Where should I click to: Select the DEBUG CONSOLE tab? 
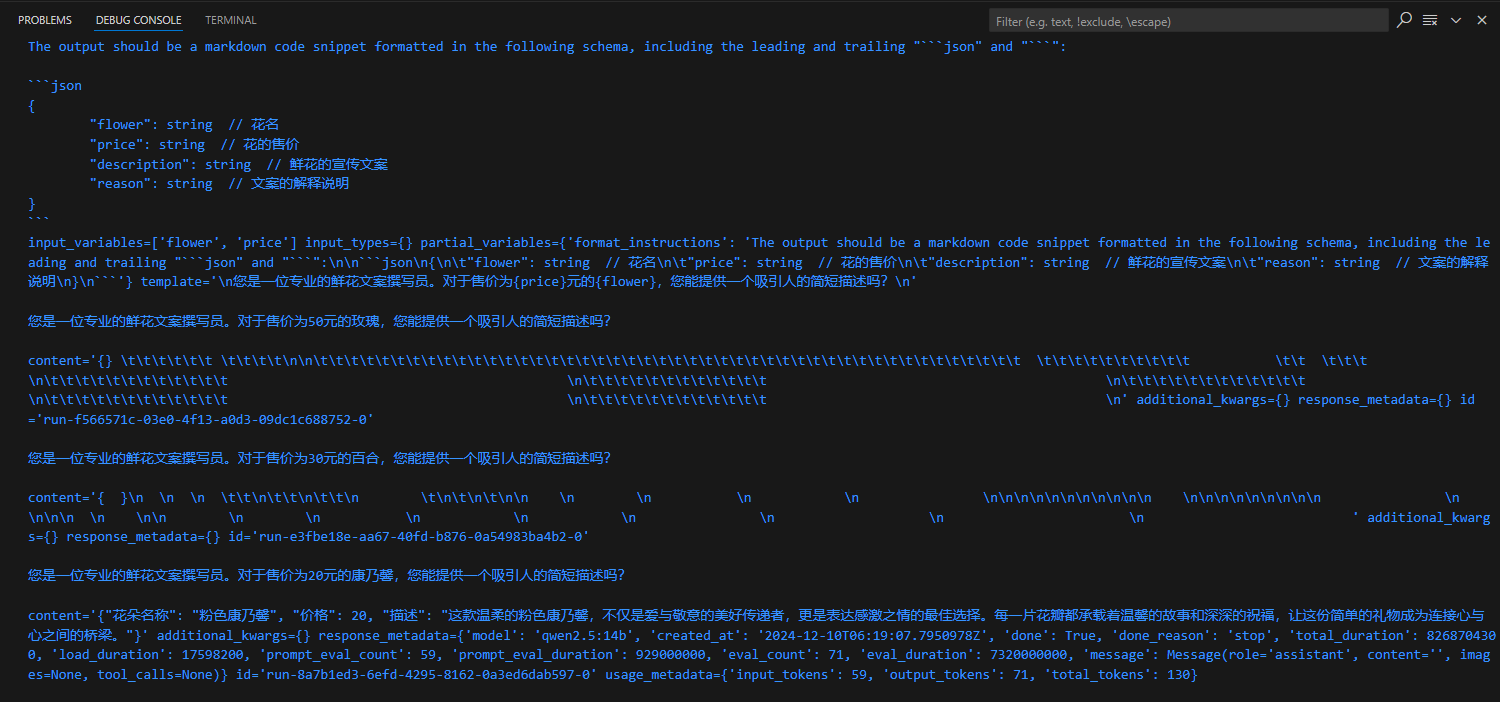click(x=138, y=20)
